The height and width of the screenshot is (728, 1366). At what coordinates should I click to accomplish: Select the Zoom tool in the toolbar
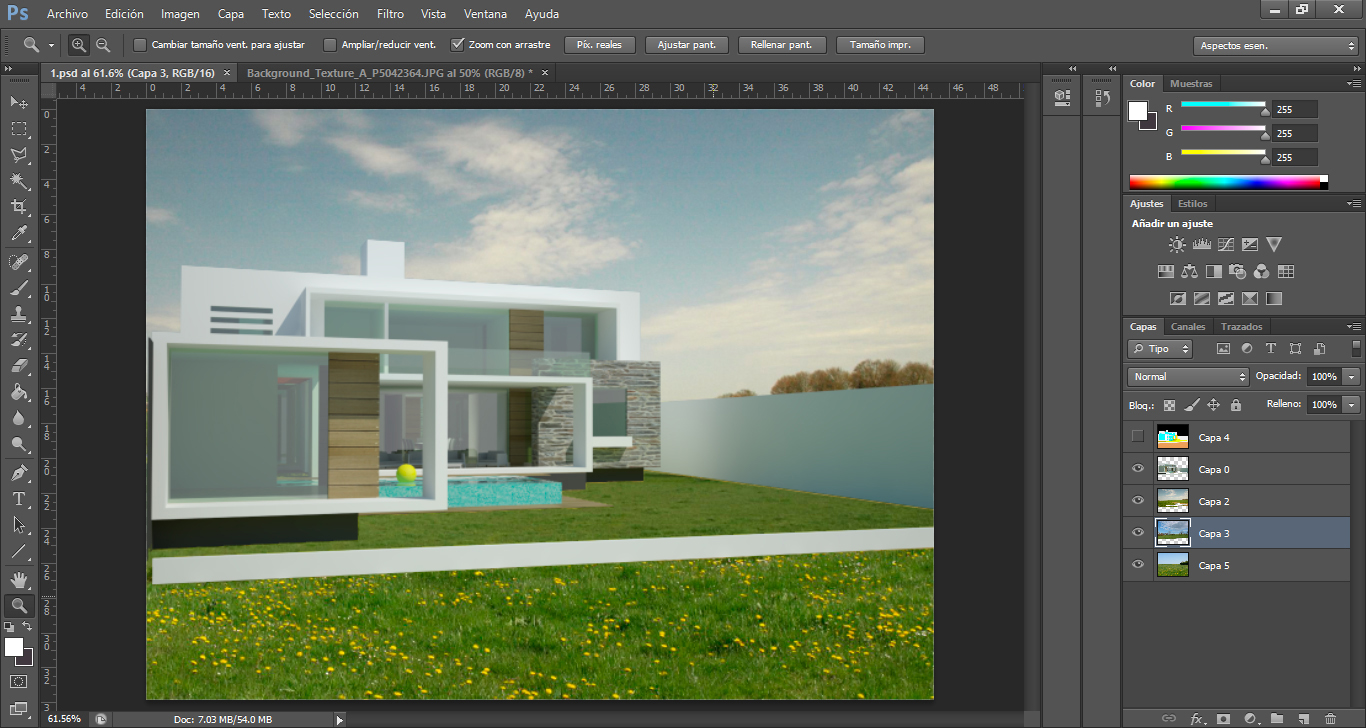tap(18, 605)
